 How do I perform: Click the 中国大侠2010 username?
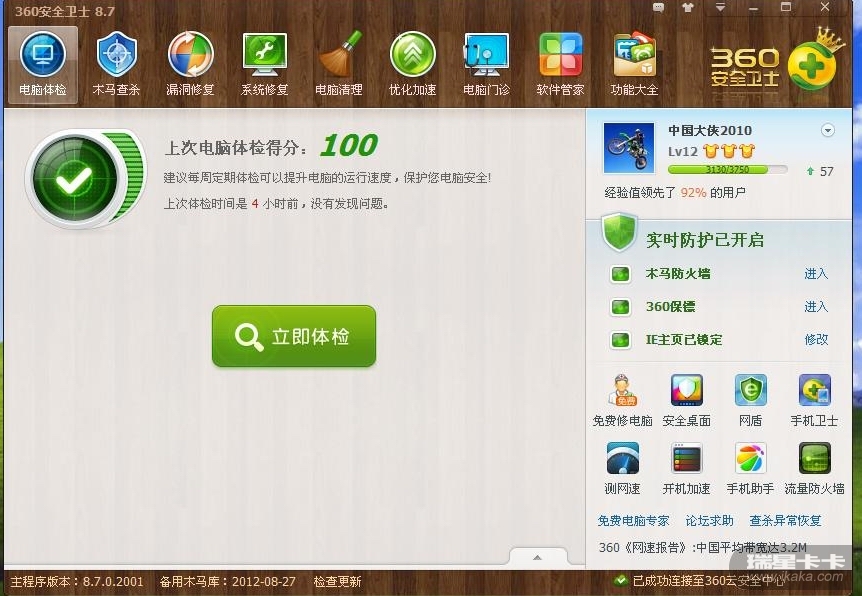(x=710, y=130)
